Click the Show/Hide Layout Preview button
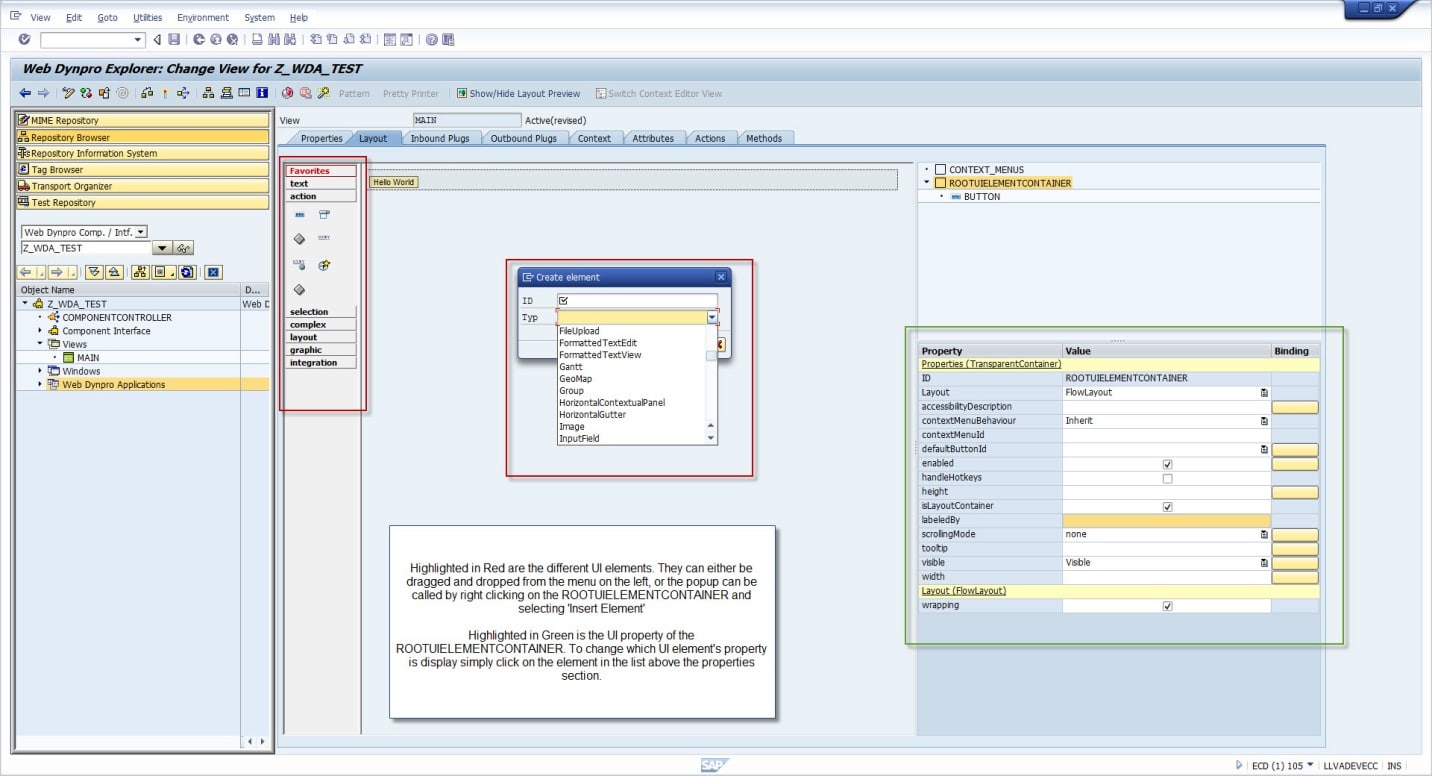1432x776 pixels. click(x=518, y=94)
